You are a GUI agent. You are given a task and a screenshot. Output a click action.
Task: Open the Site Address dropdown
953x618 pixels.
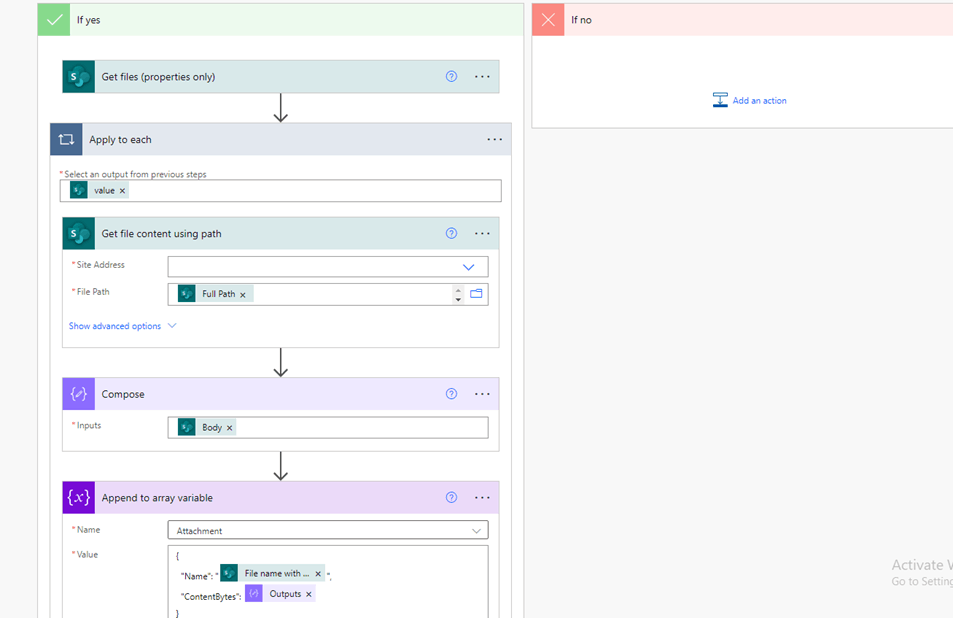(x=467, y=266)
